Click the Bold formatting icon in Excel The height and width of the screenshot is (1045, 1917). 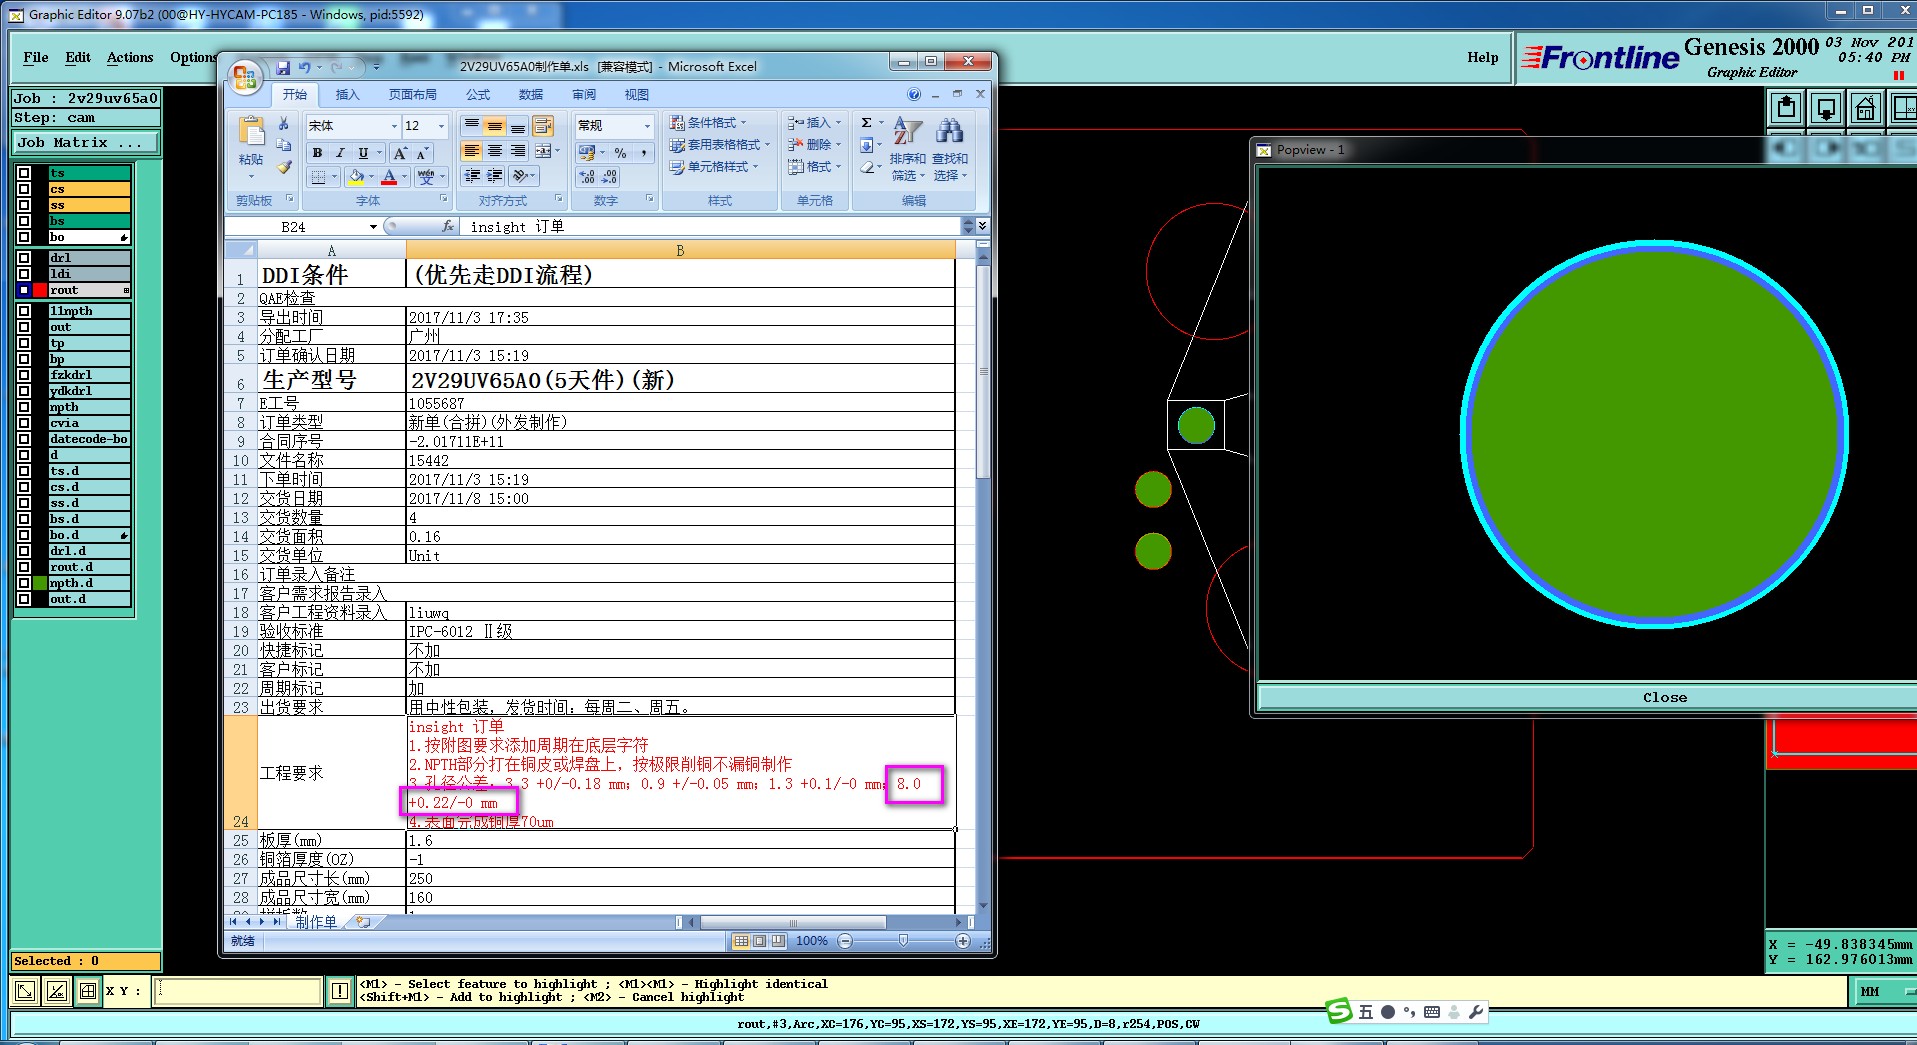[x=317, y=153]
